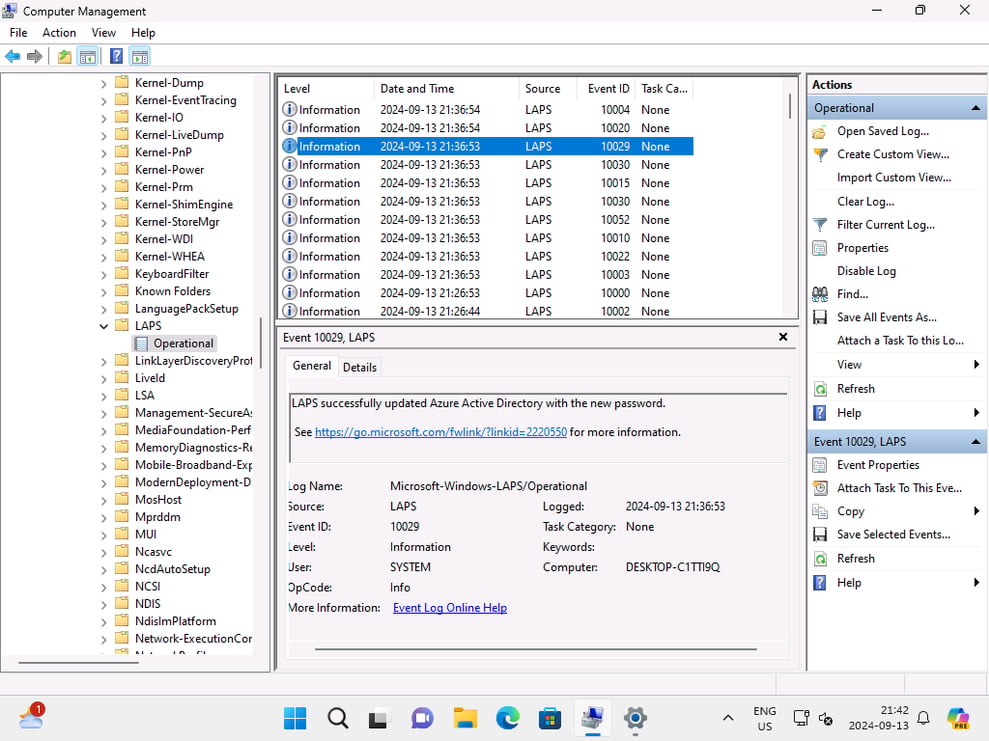The height and width of the screenshot is (741, 989).
Task: Click the Create Custom View funnel icon
Action: click(x=819, y=155)
